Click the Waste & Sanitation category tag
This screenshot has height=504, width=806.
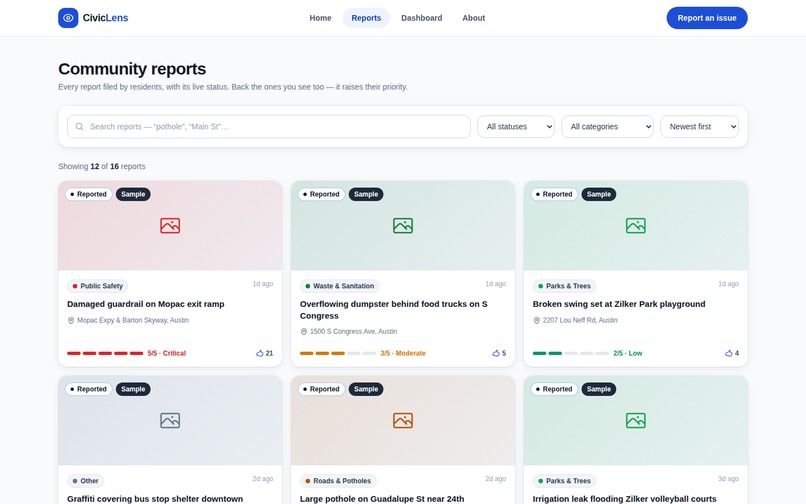tap(340, 286)
